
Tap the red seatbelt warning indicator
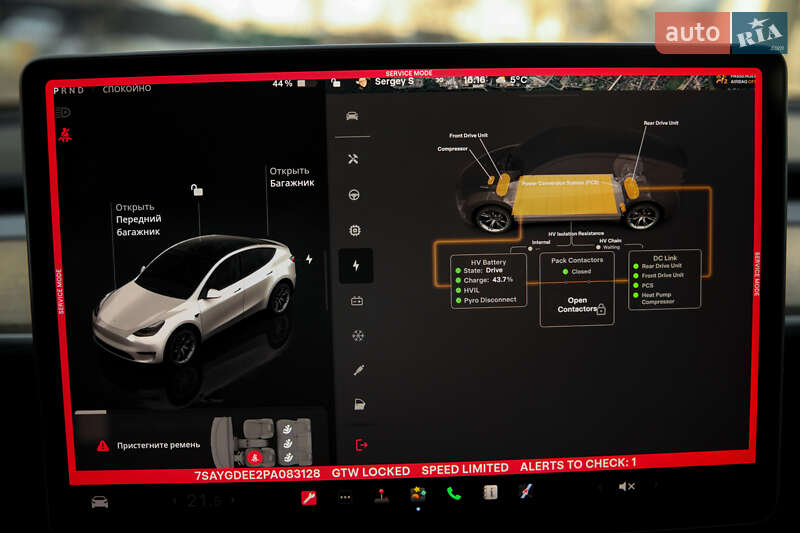(x=65, y=135)
